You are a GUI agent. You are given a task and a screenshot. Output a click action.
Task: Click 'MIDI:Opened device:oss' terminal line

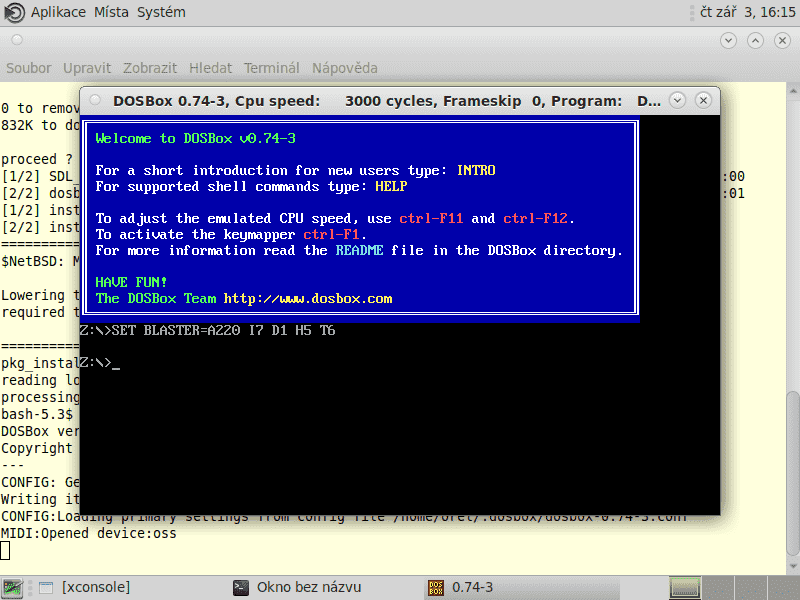pos(89,533)
